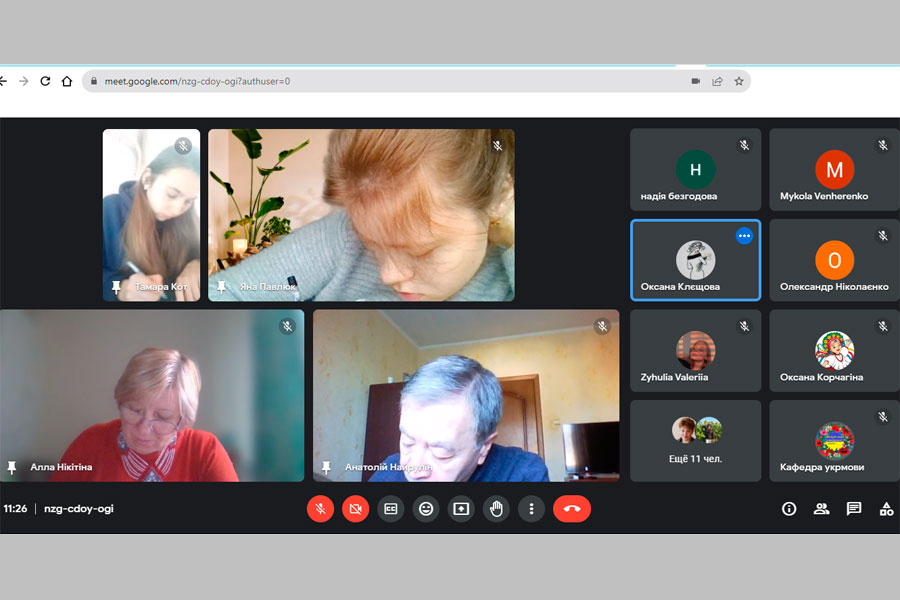900x600 pixels.
Task: Click the H avatar of надія безгодова
Action: click(x=696, y=169)
